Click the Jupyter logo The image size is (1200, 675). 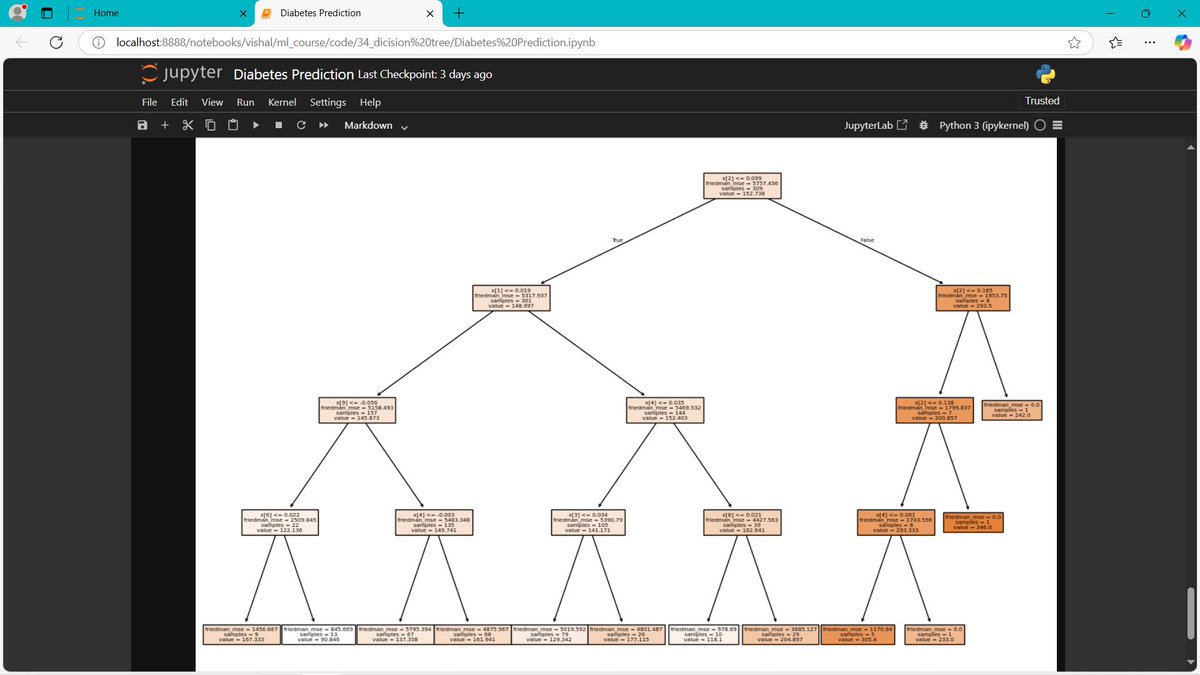click(x=182, y=74)
